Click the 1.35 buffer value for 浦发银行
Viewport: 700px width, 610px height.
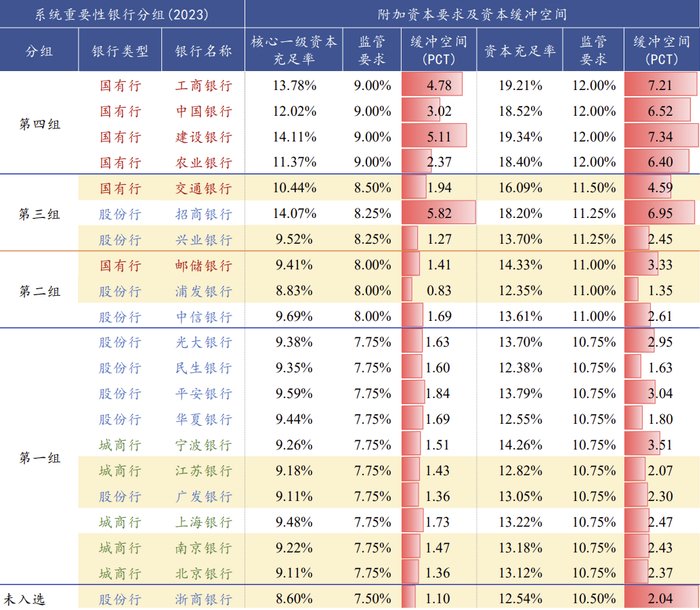[660, 291]
